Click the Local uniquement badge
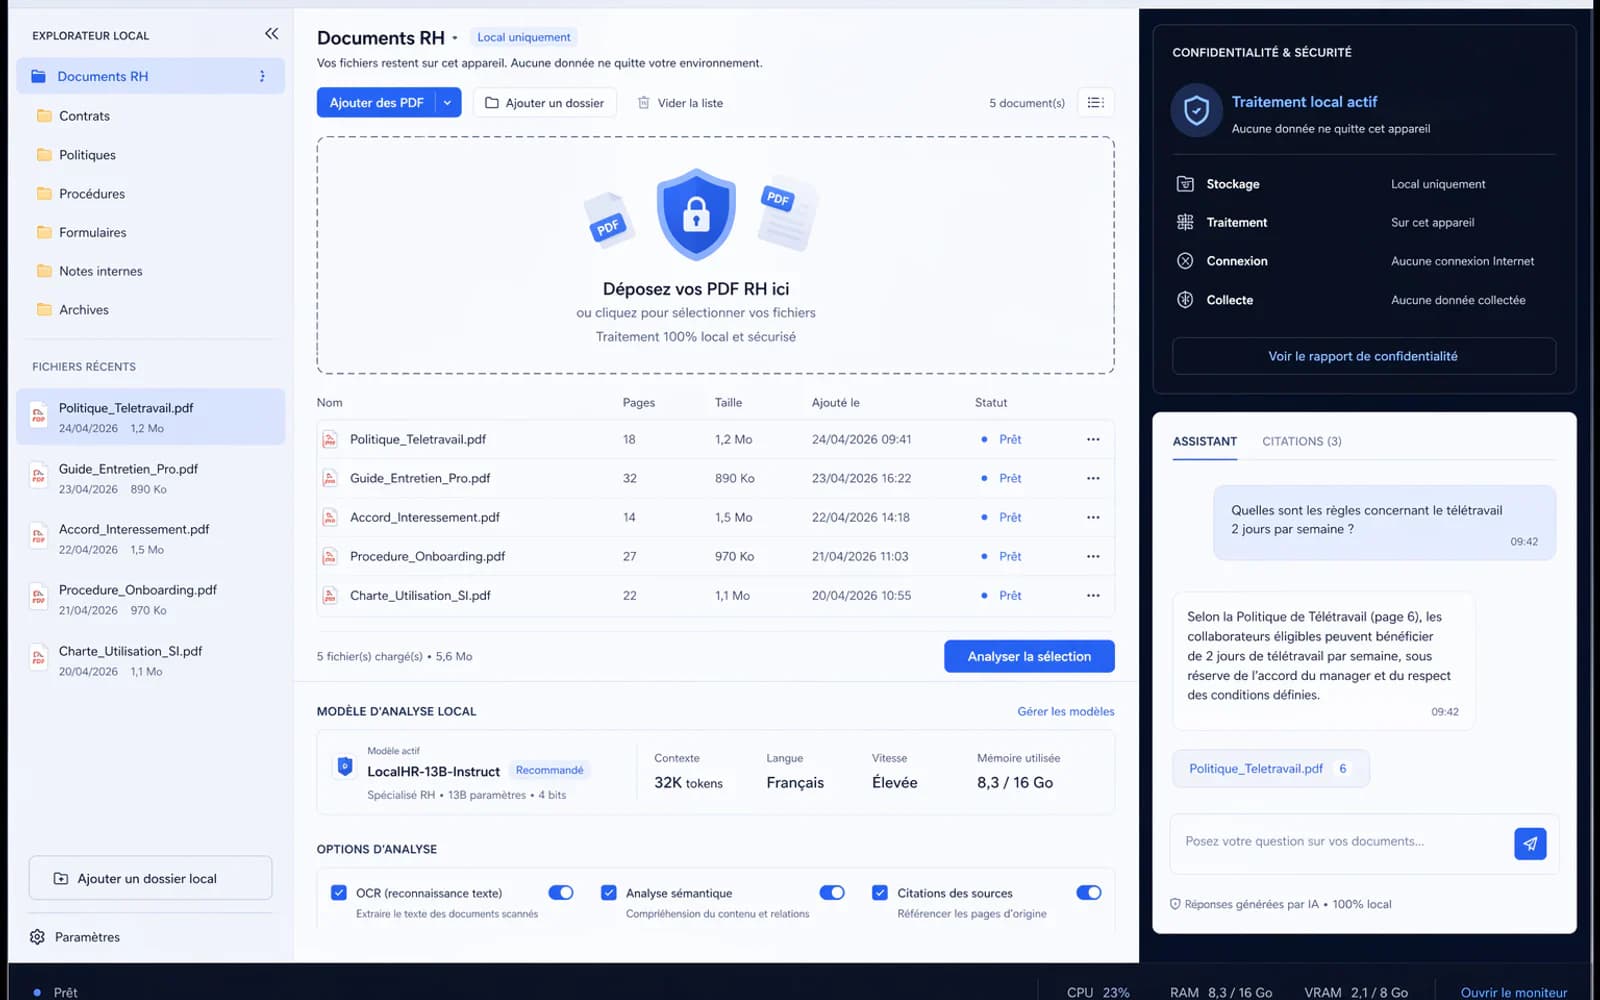Screen dimensions: 1600x1000 click(524, 37)
